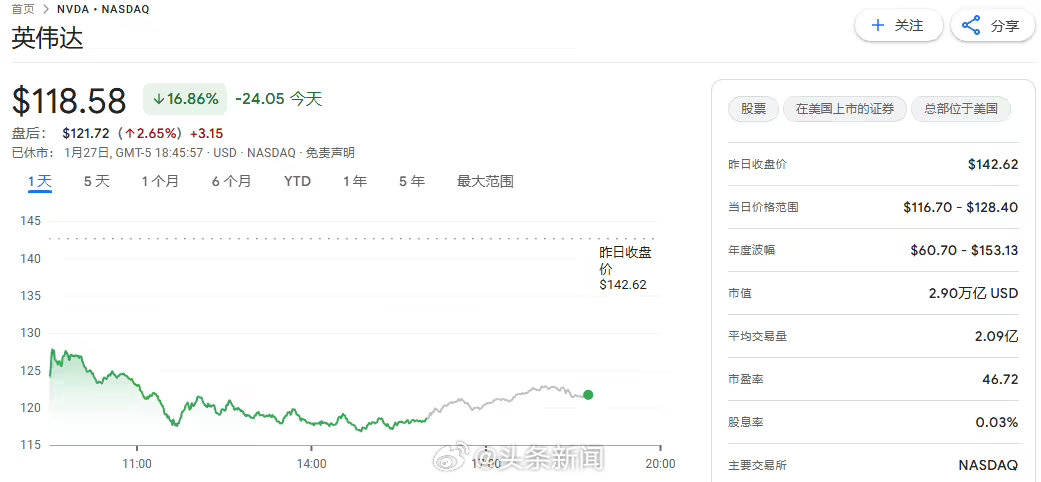
Task: Click the 年度波幅 value $60.70 - $153.13
Action: pyautogui.click(x=964, y=250)
